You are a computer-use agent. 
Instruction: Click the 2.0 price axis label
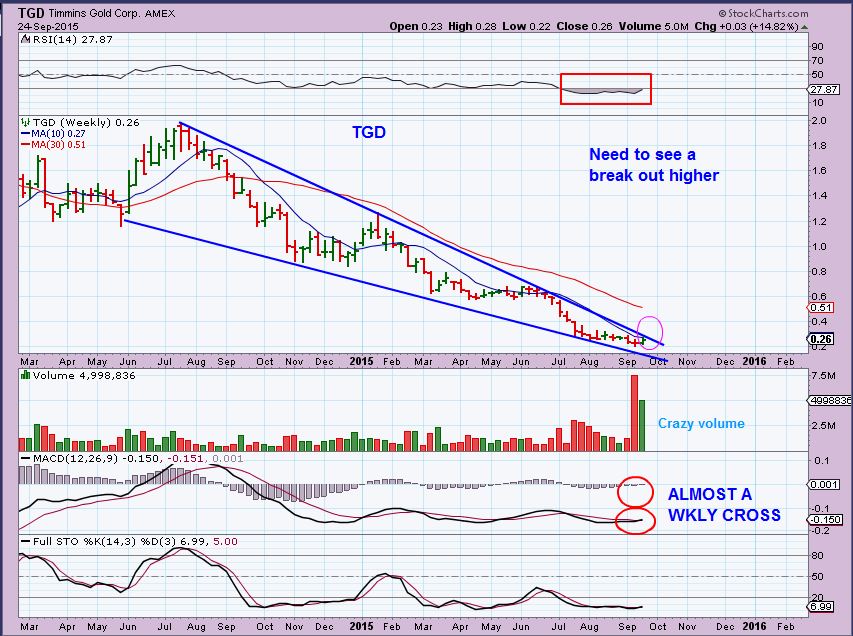tap(819, 121)
